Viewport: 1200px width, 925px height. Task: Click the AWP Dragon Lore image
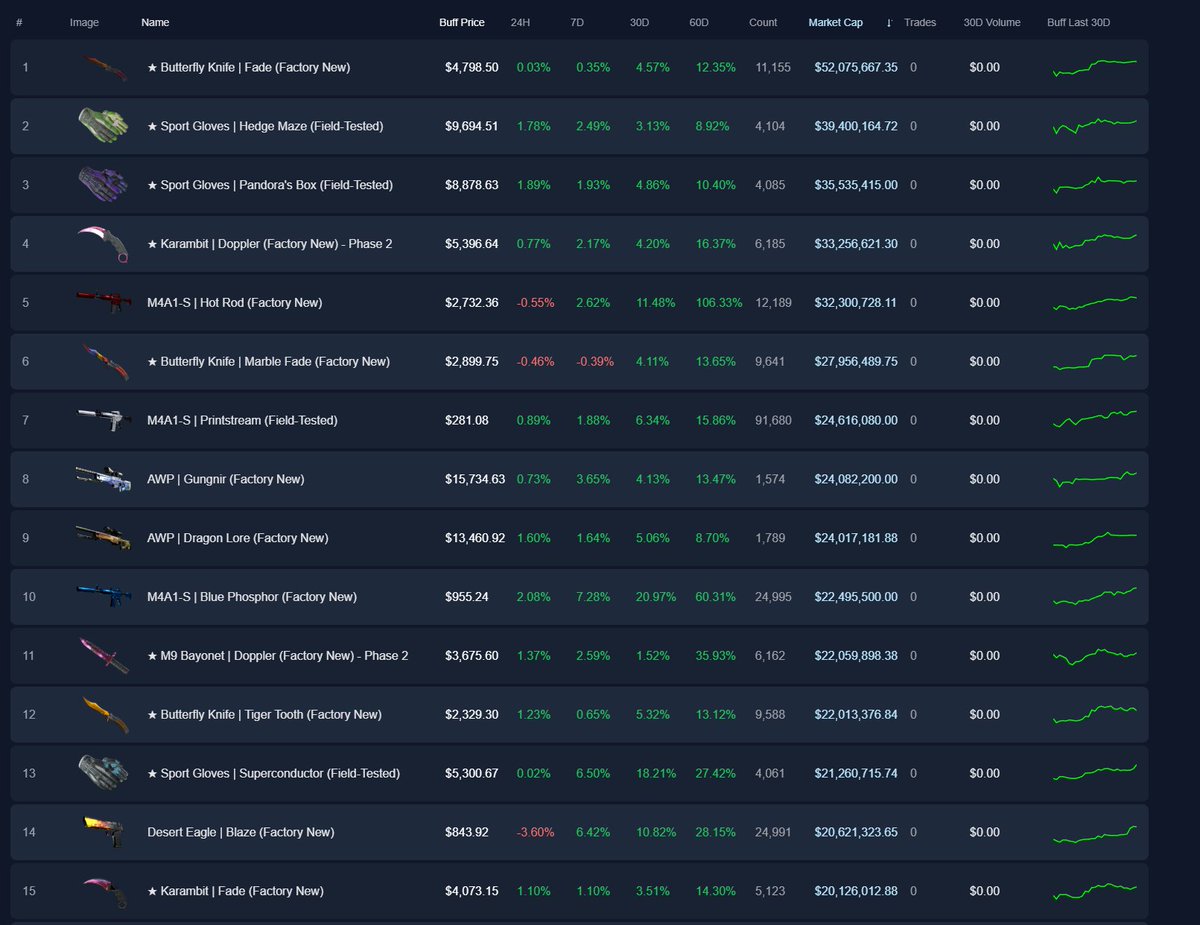[x=103, y=538]
